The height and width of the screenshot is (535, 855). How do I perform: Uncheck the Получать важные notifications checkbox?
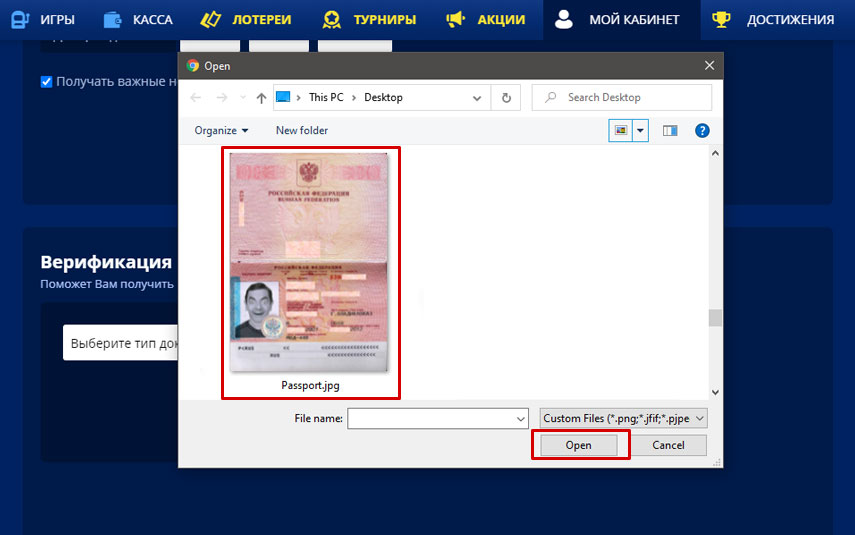(x=46, y=82)
